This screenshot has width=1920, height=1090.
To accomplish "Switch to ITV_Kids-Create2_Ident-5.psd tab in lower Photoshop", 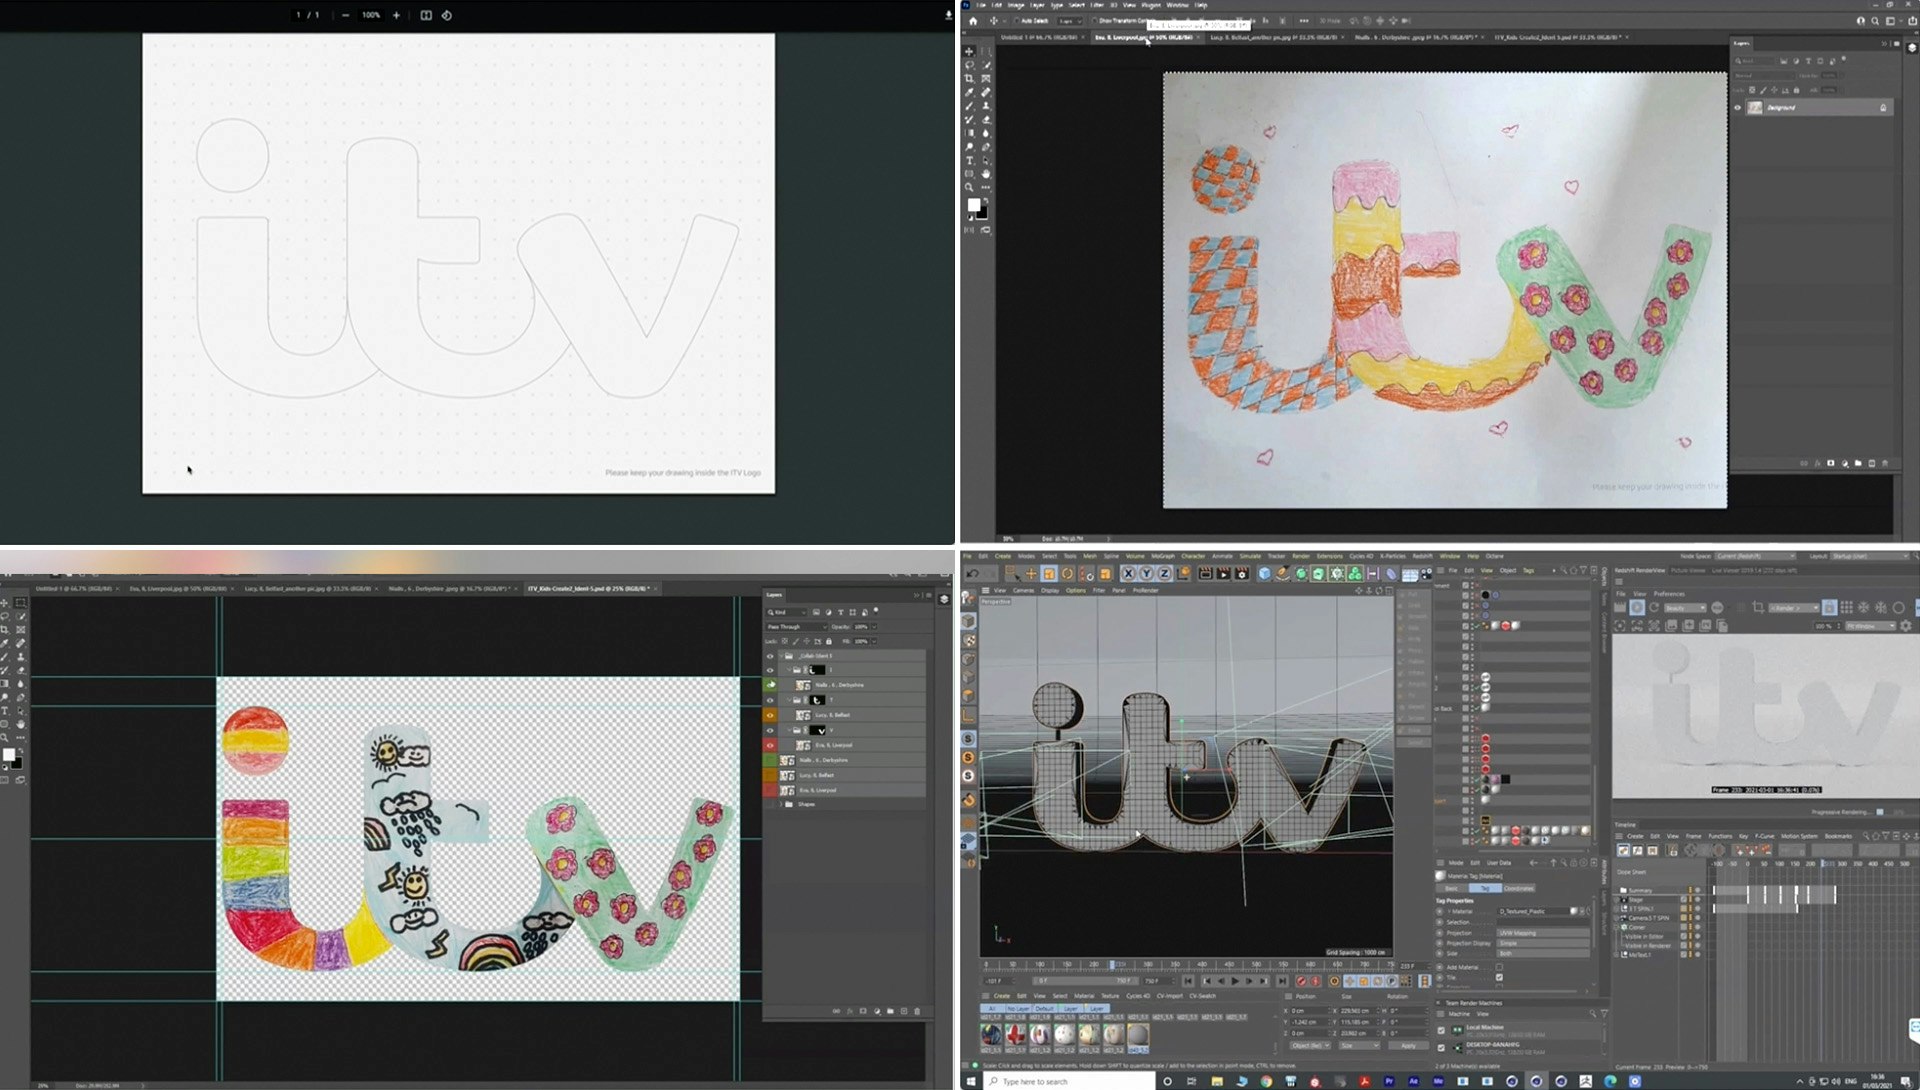I will point(588,588).
